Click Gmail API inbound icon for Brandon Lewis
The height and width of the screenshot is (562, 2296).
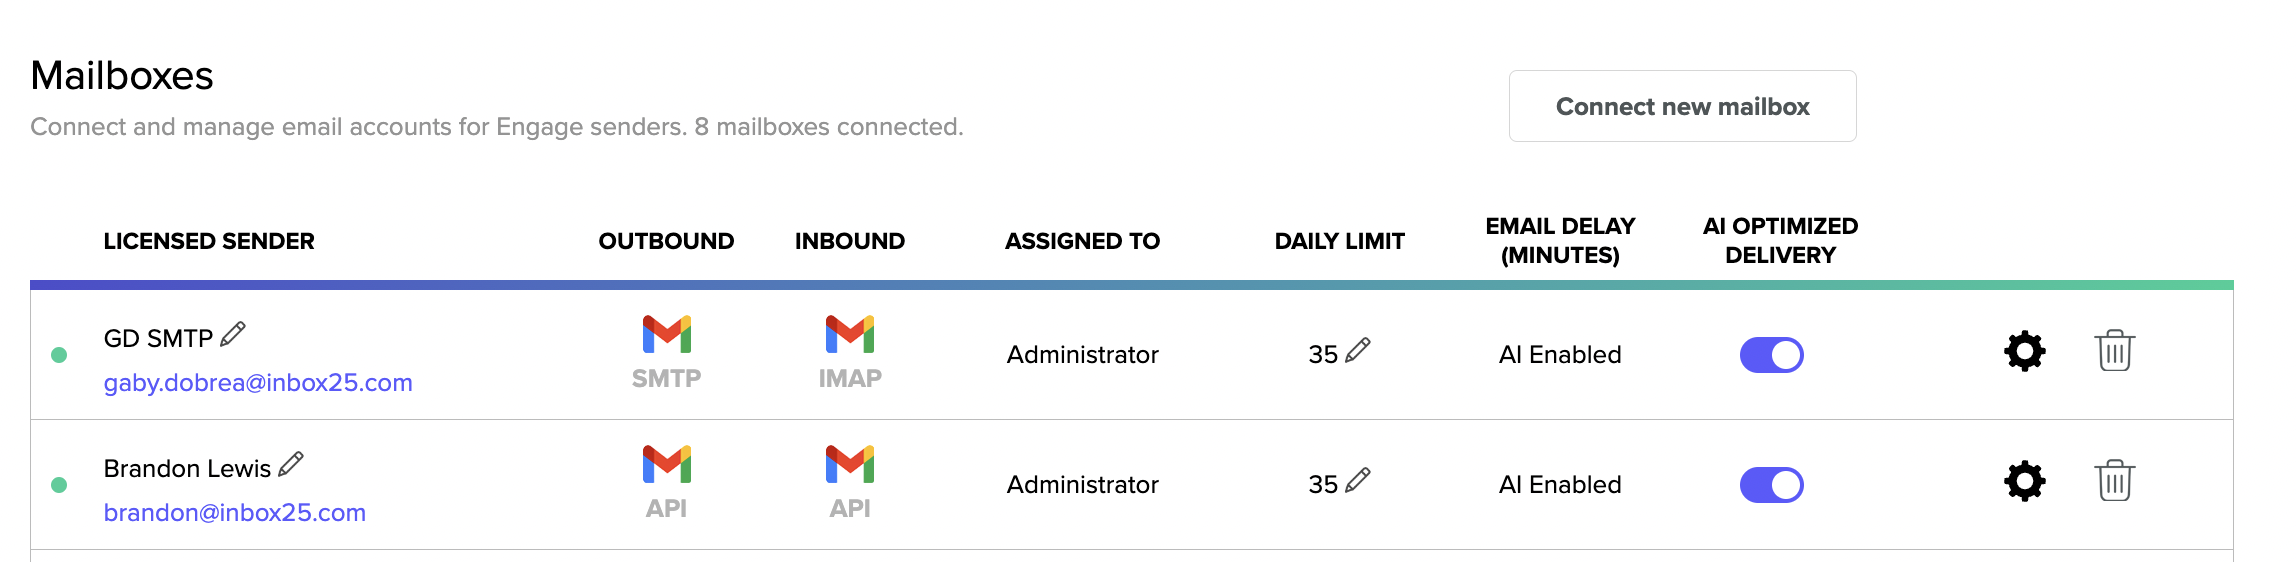click(x=850, y=465)
